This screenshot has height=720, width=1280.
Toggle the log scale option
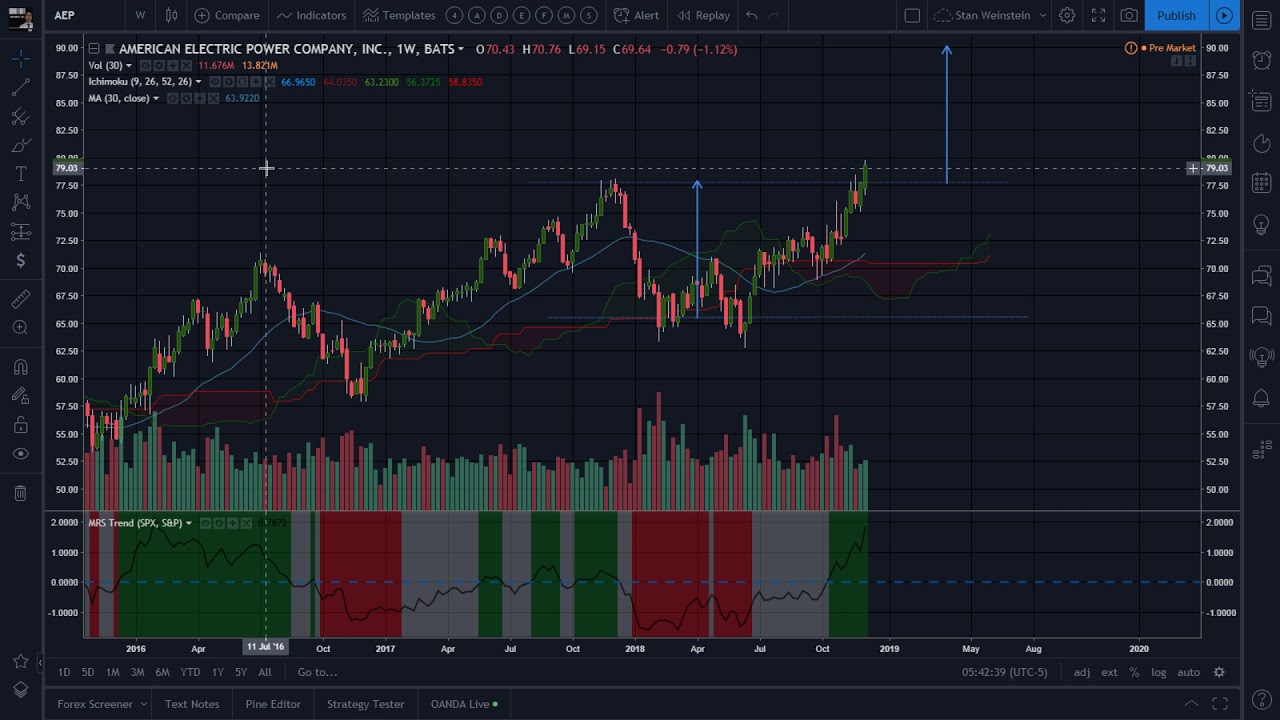[x=1158, y=672]
